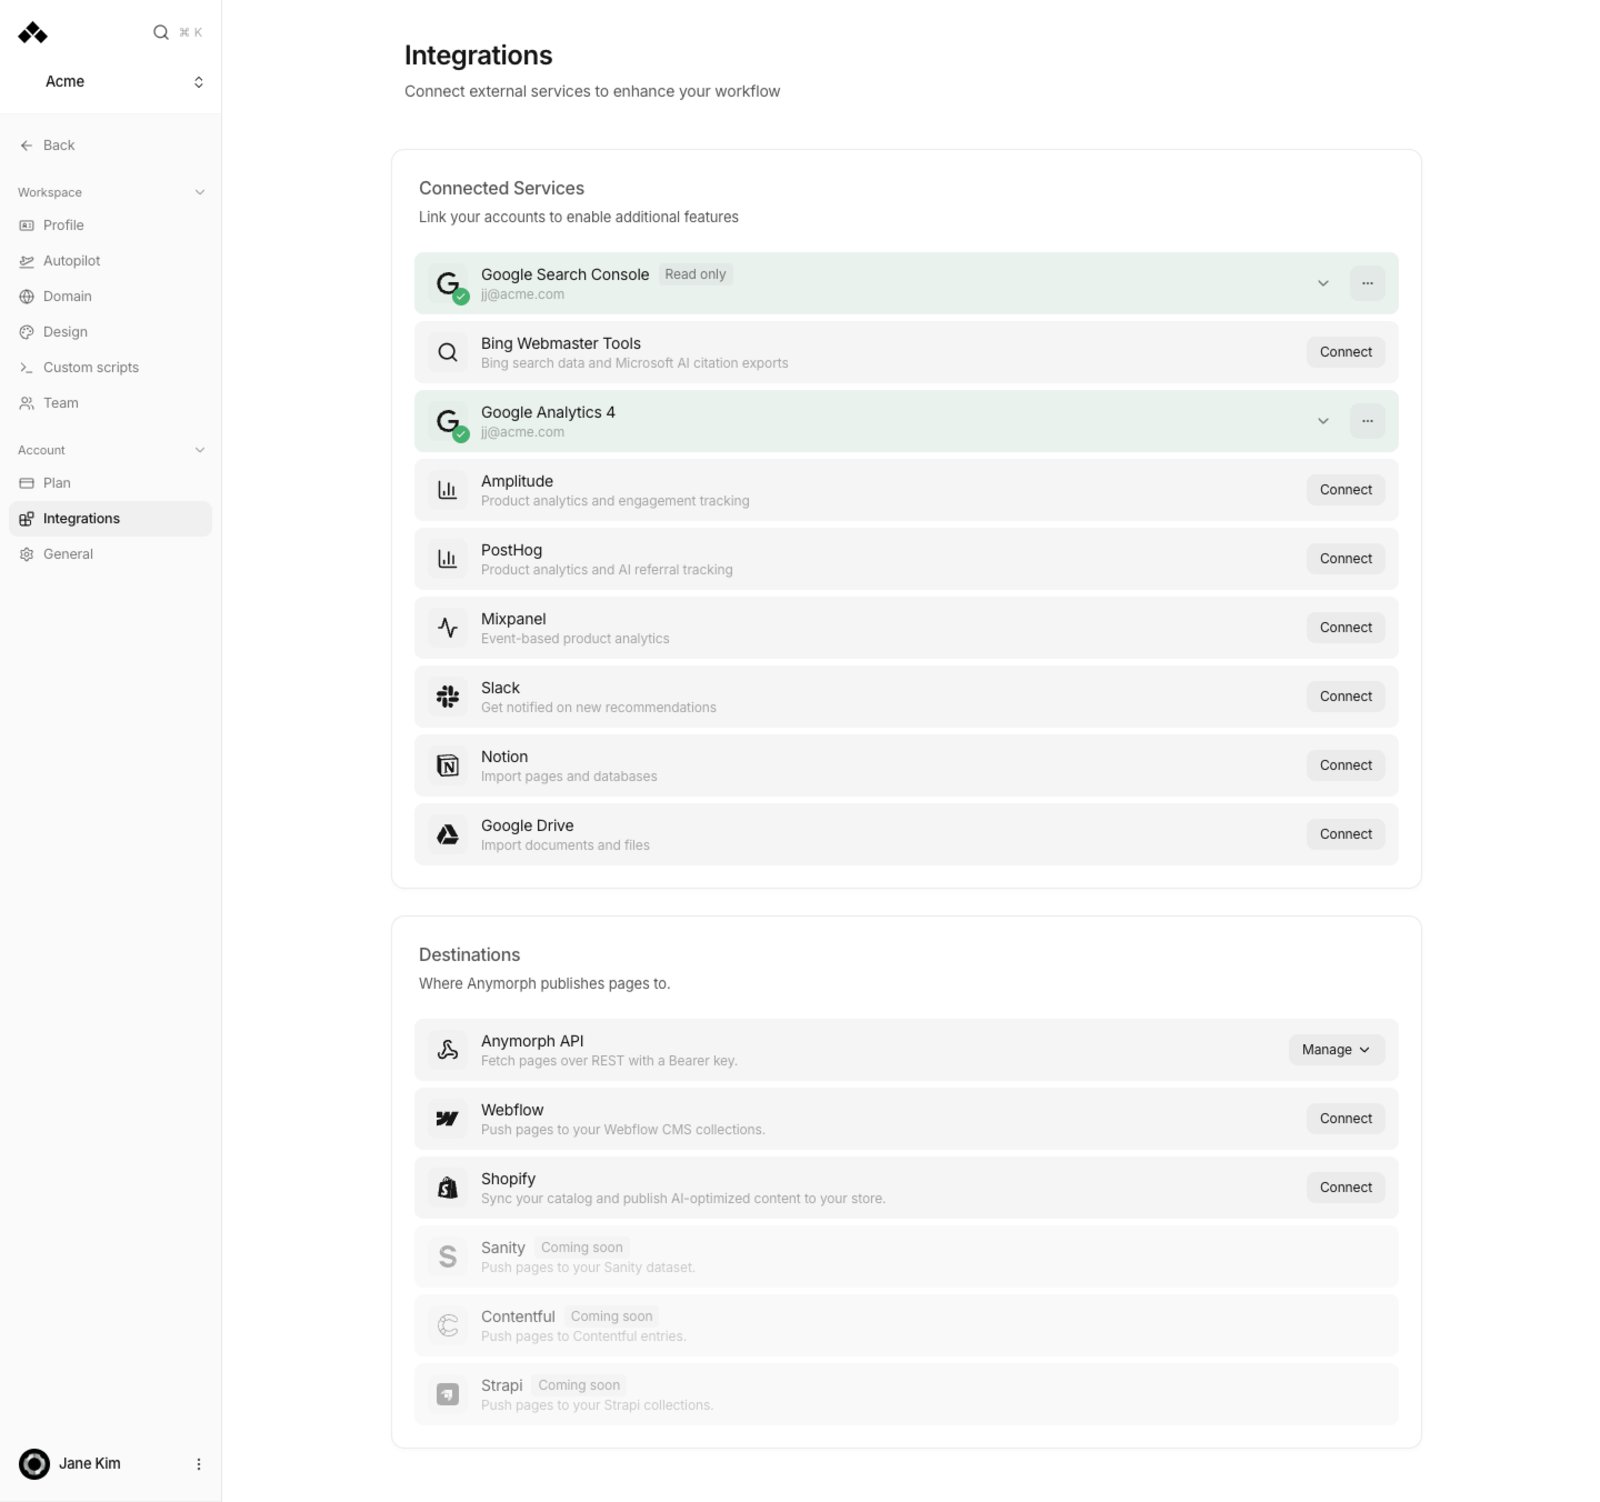Click jj@acme.com under Google Analytics 4

[x=522, y=432]
